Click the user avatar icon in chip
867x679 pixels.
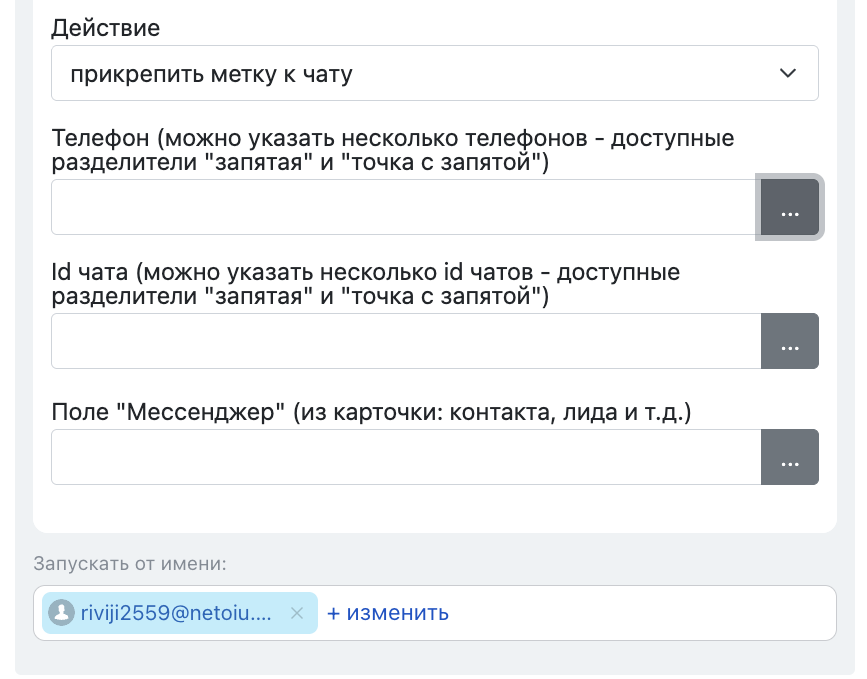pyautogui.click(x=62, y=613)
